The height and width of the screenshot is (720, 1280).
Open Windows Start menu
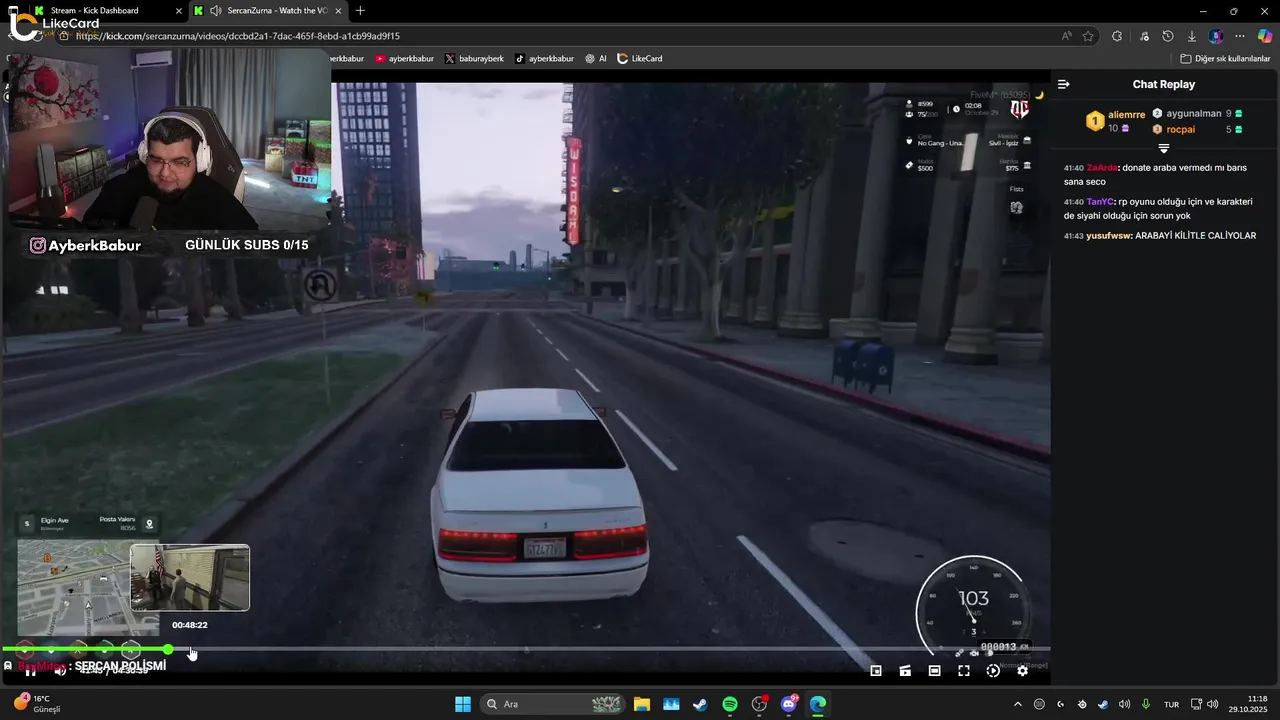click(463, 704)
